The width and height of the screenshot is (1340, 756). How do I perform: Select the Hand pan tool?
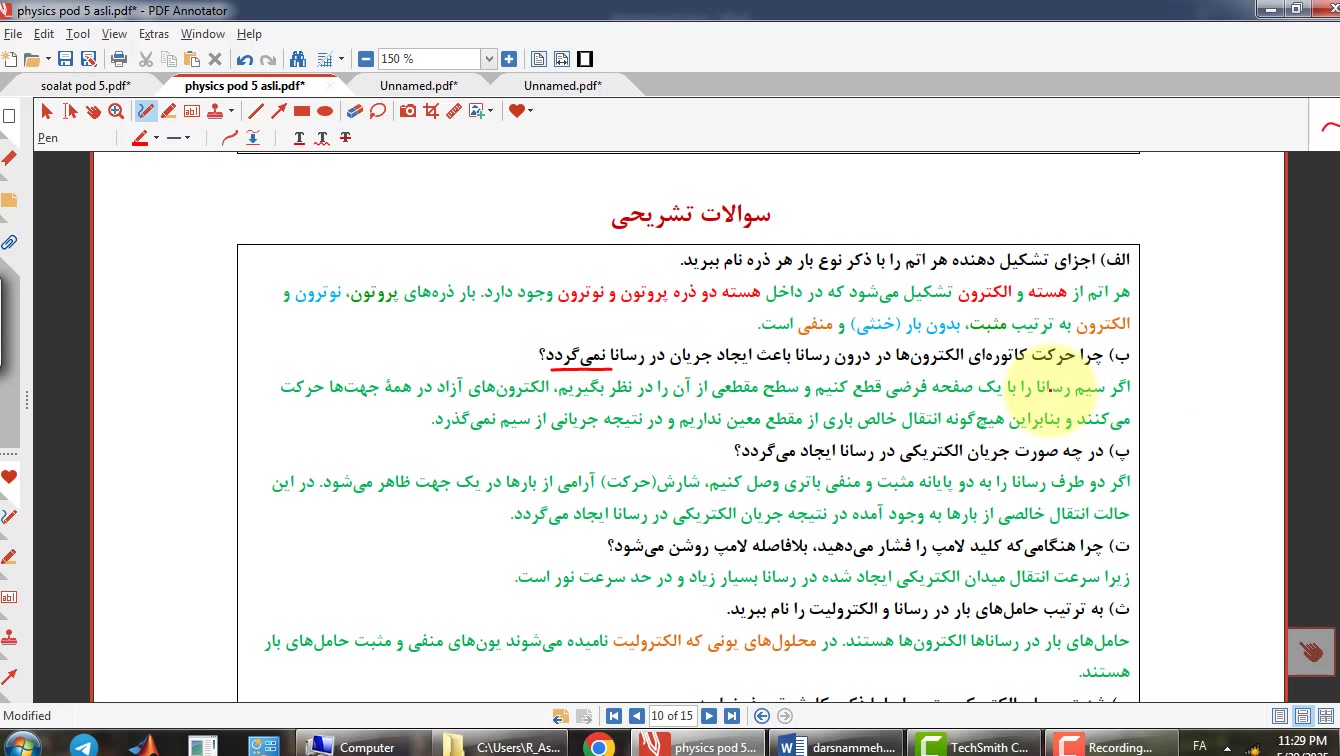click(x=93, y=111)
